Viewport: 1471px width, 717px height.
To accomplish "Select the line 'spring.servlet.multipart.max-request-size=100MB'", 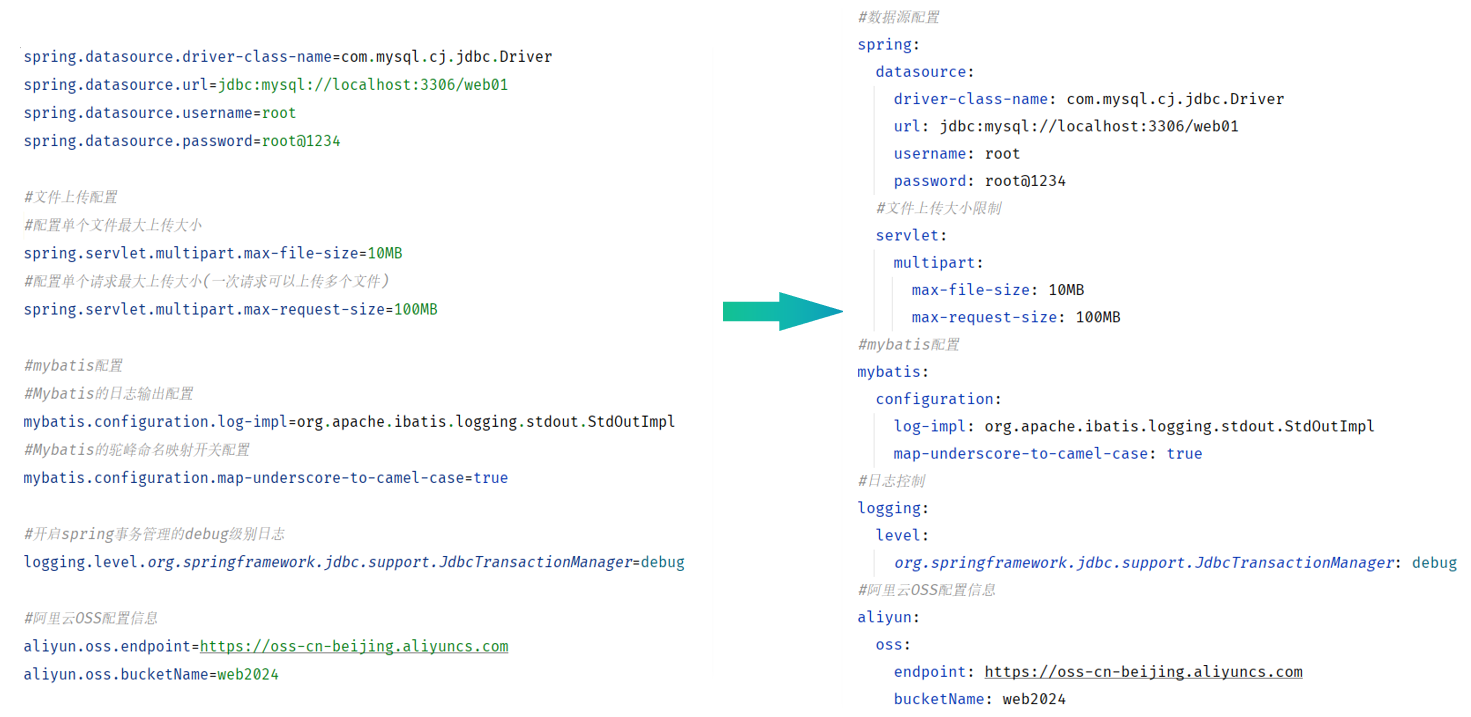I will [231, 309].
